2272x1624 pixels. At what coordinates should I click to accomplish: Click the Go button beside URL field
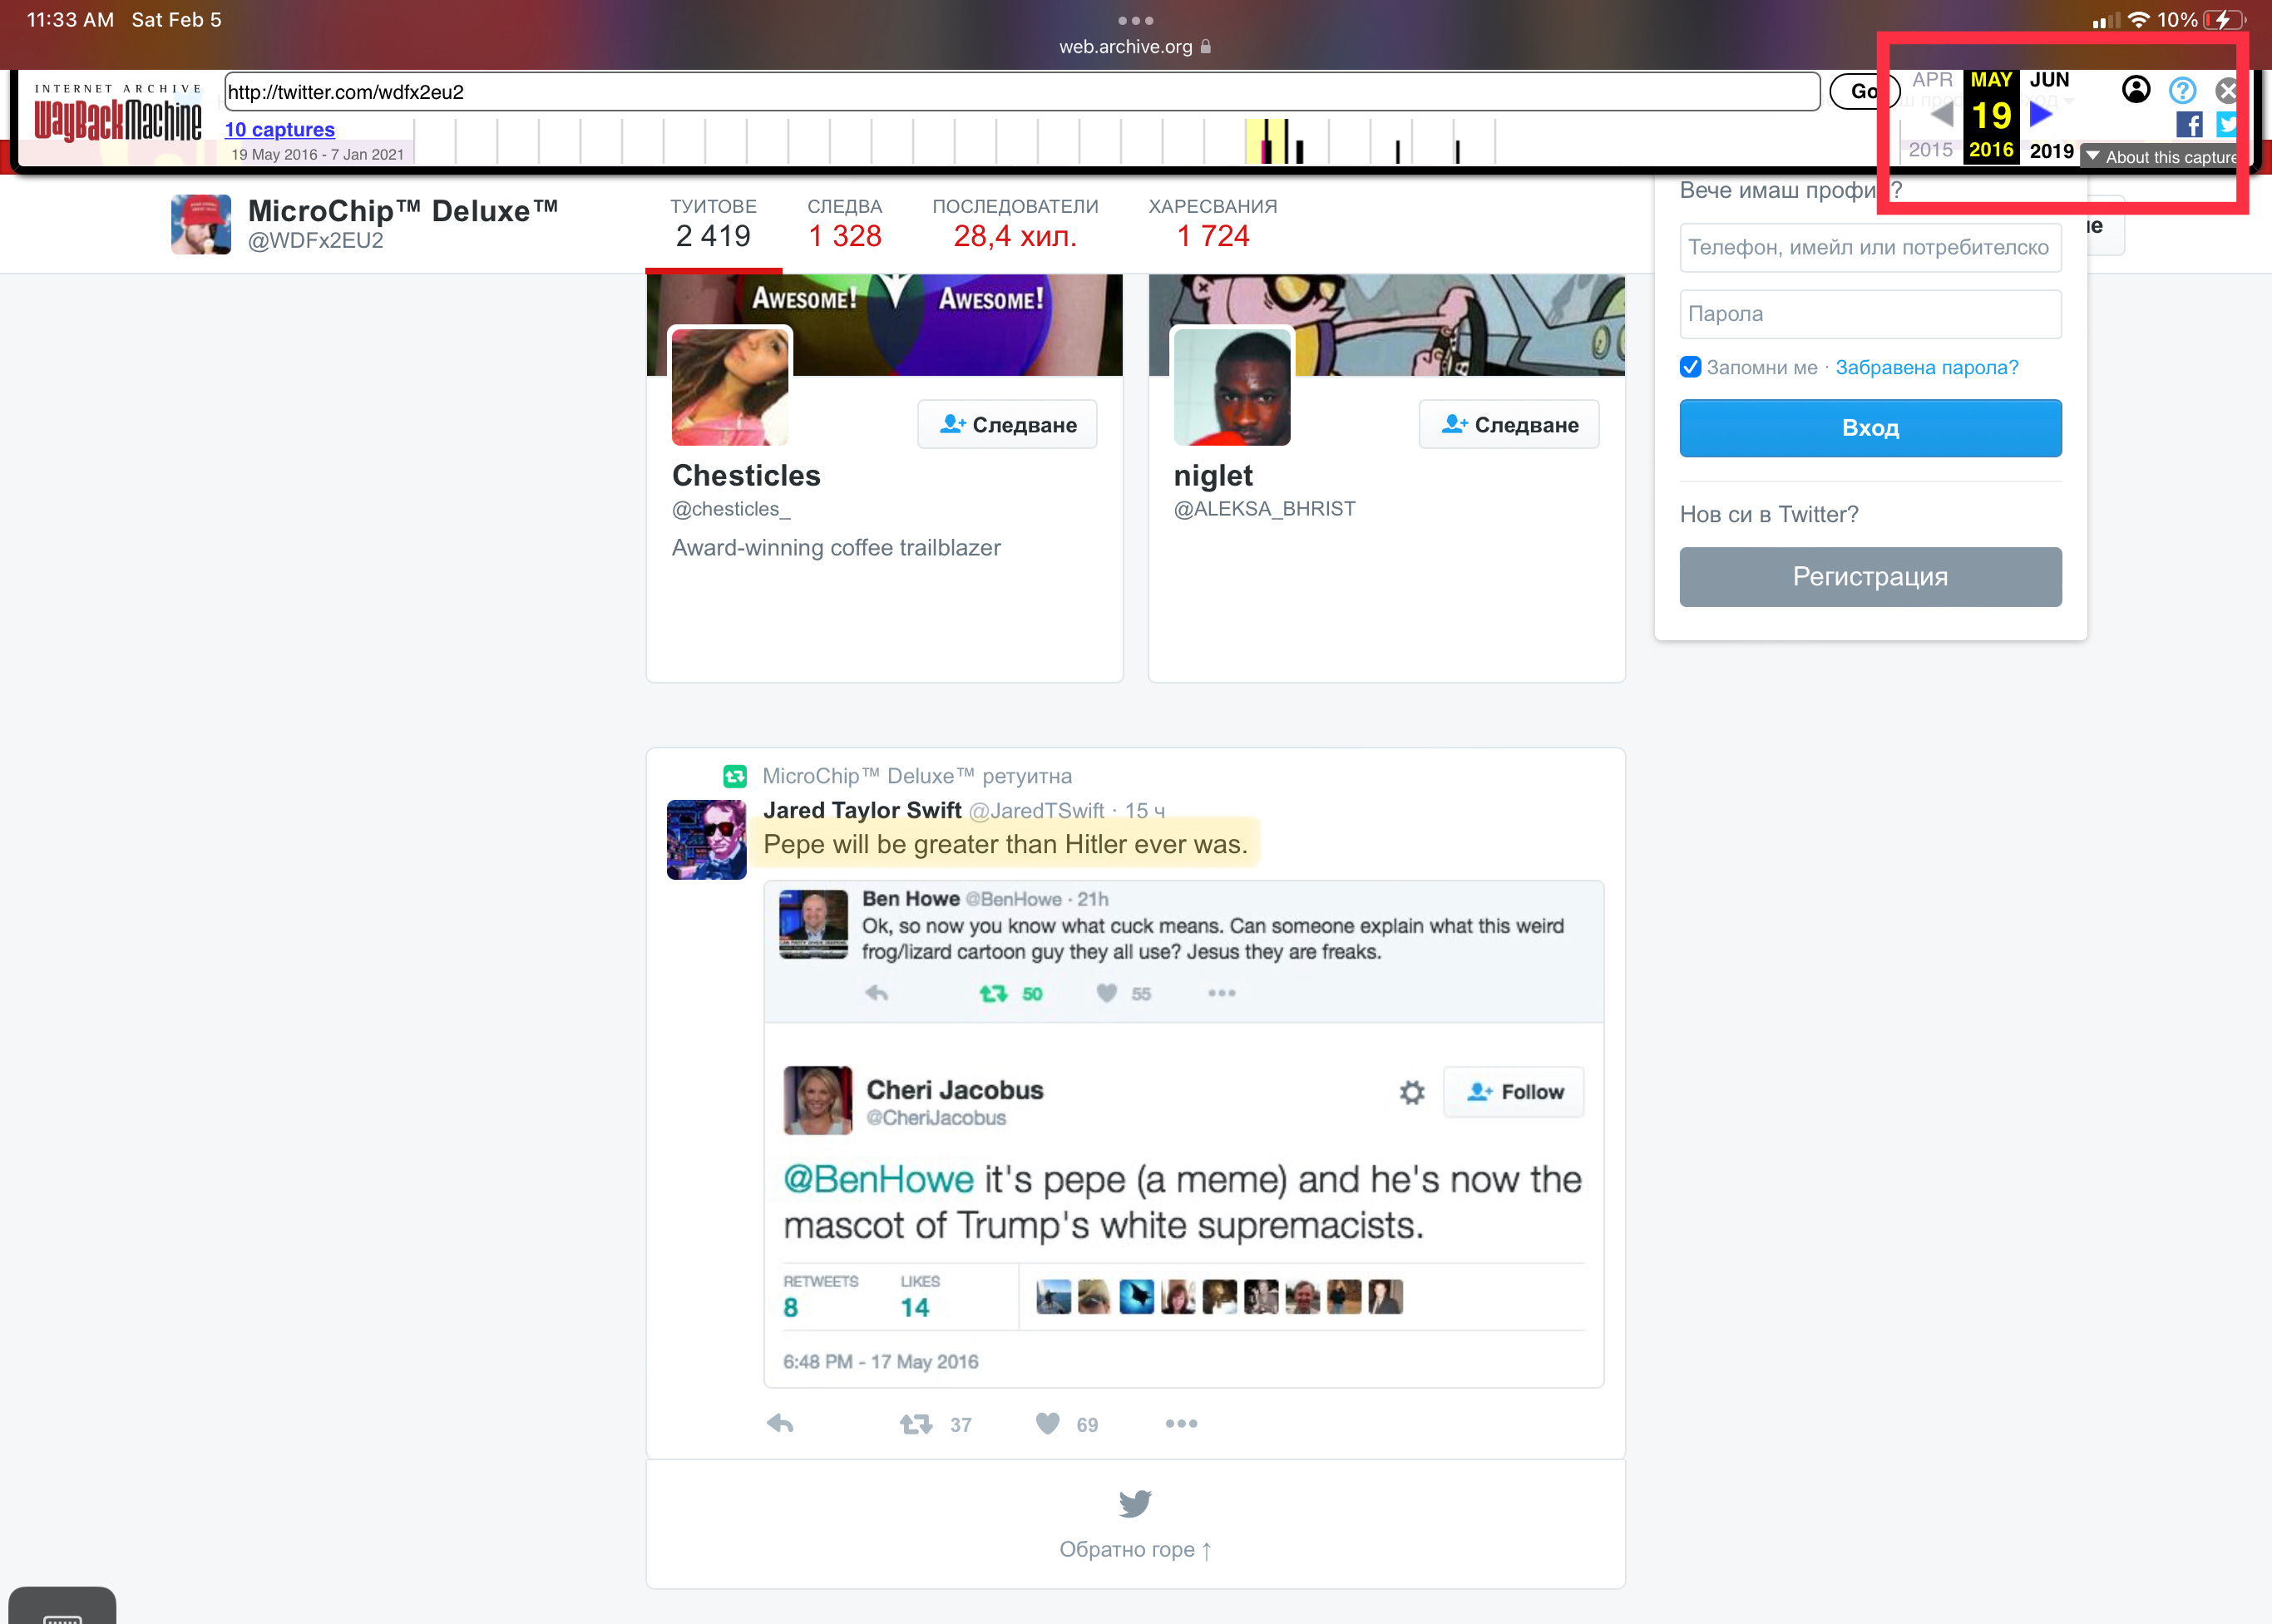click(1864, 91)
